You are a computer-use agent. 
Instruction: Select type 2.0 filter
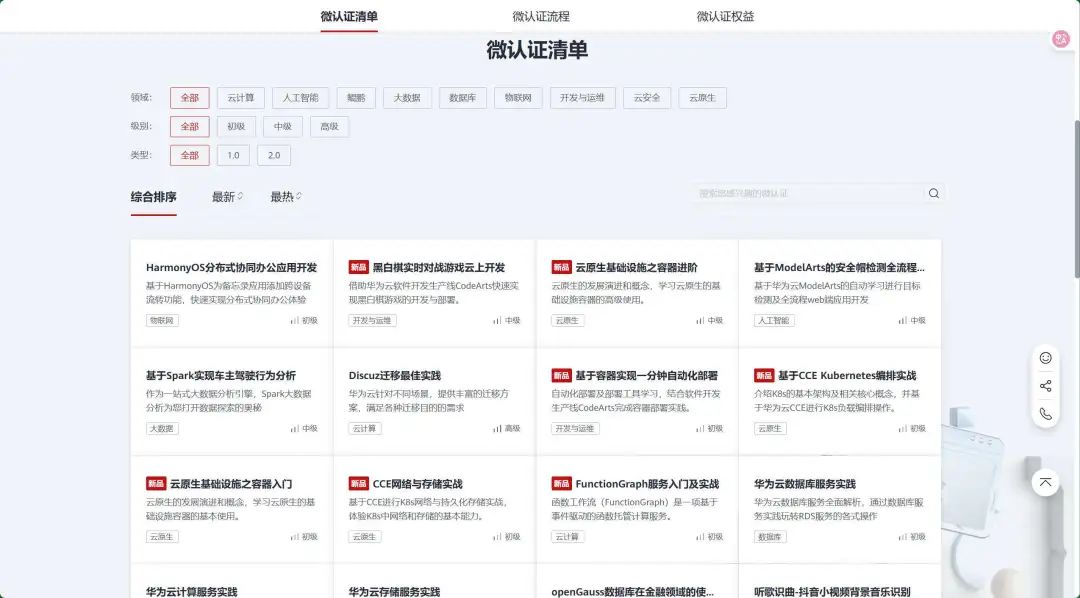tap(274, 155)
